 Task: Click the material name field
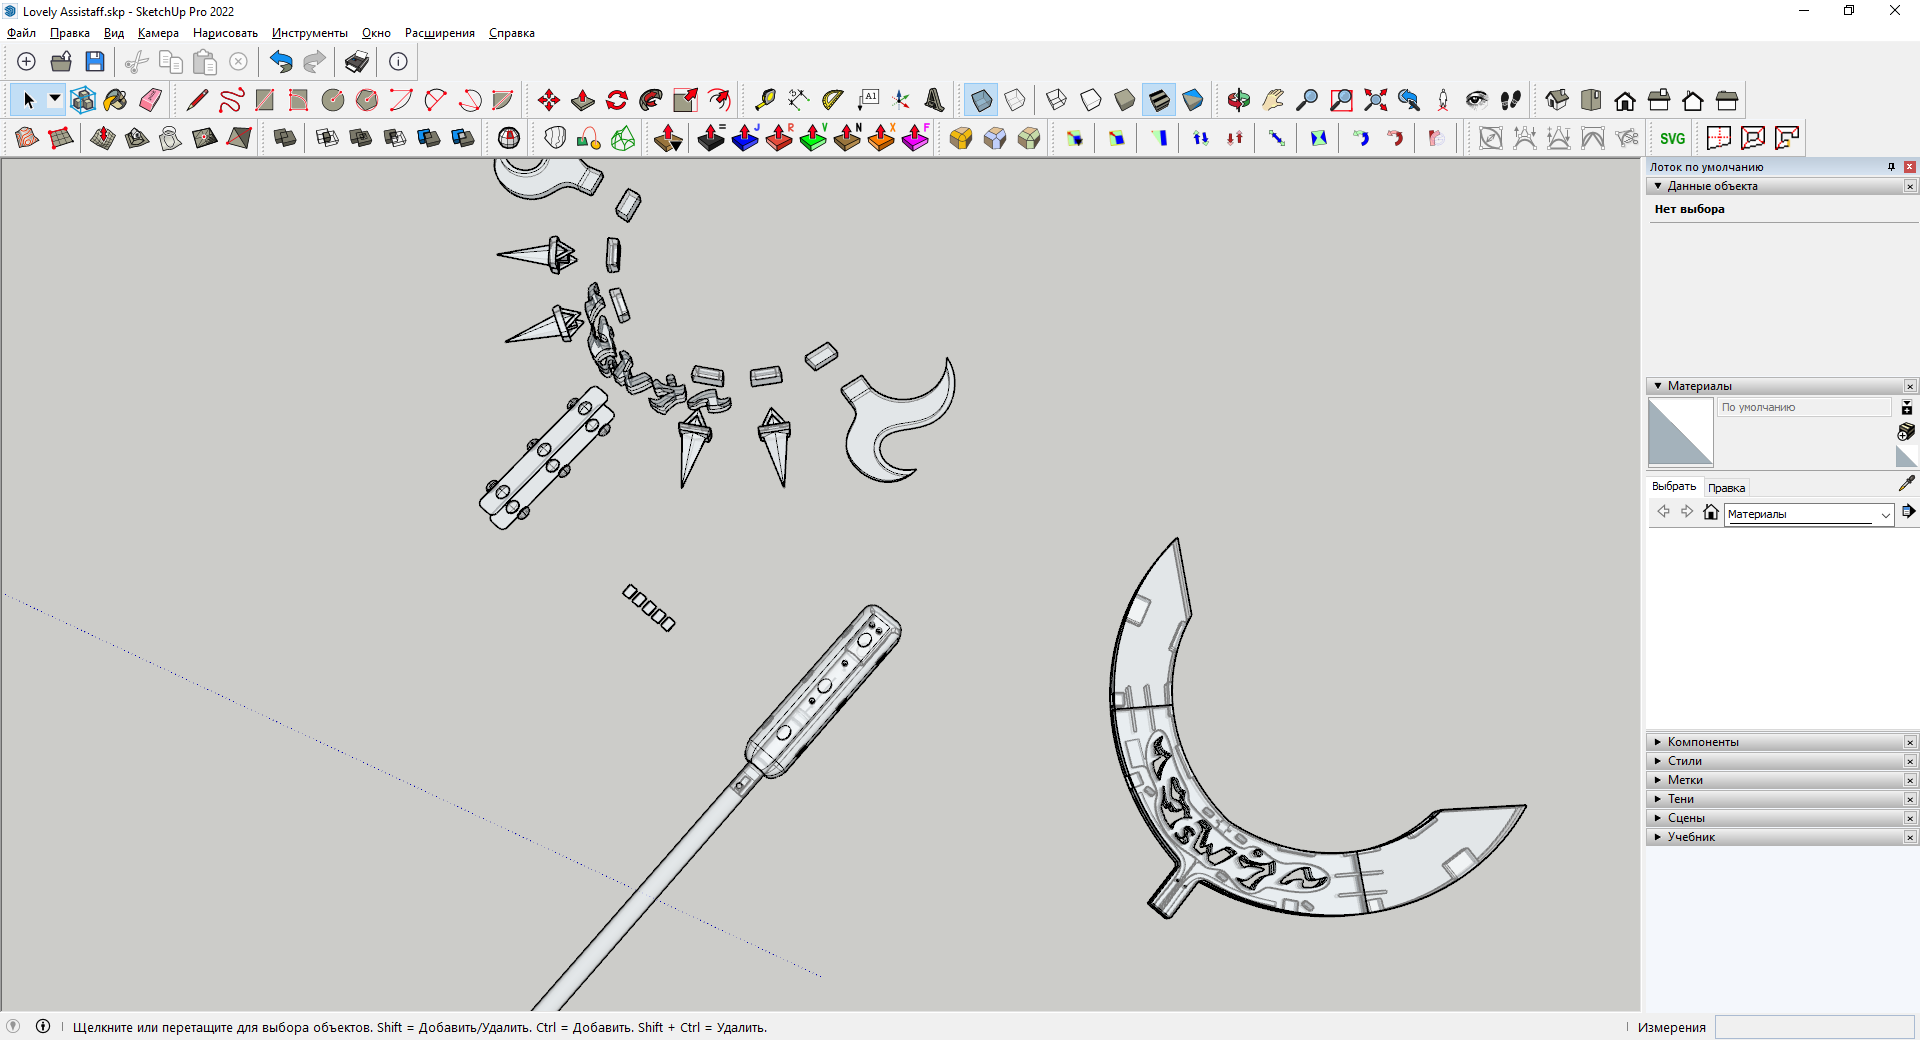pos(1804,407)
